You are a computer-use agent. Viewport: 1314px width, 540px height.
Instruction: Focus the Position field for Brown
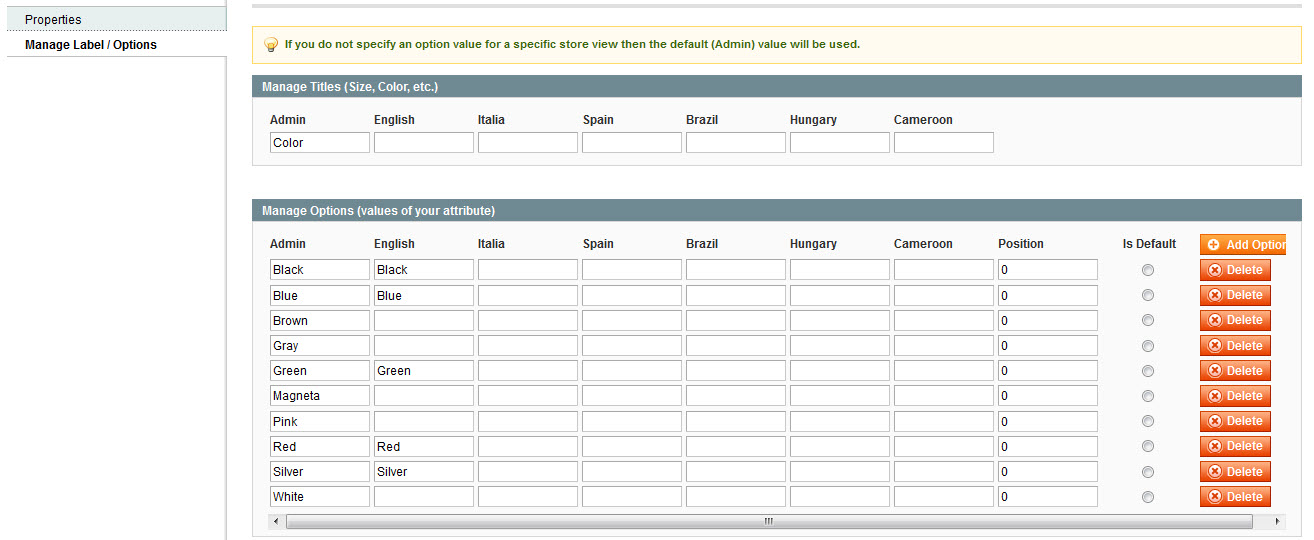(1048, 321)
